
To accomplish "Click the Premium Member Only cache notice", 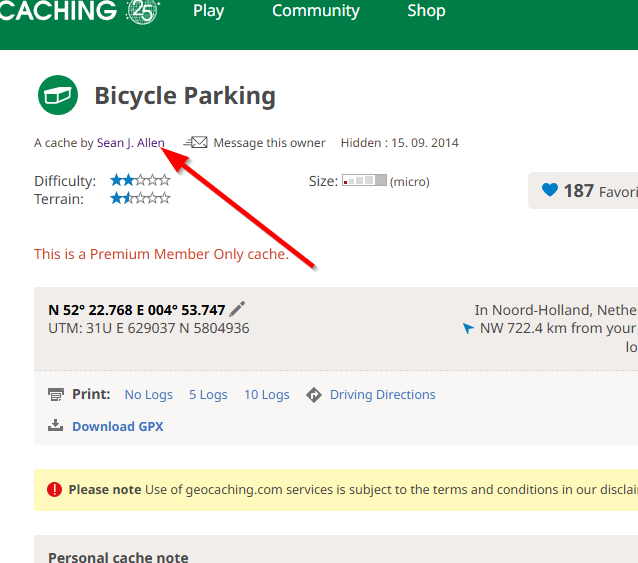I will [x=162, y=254].
